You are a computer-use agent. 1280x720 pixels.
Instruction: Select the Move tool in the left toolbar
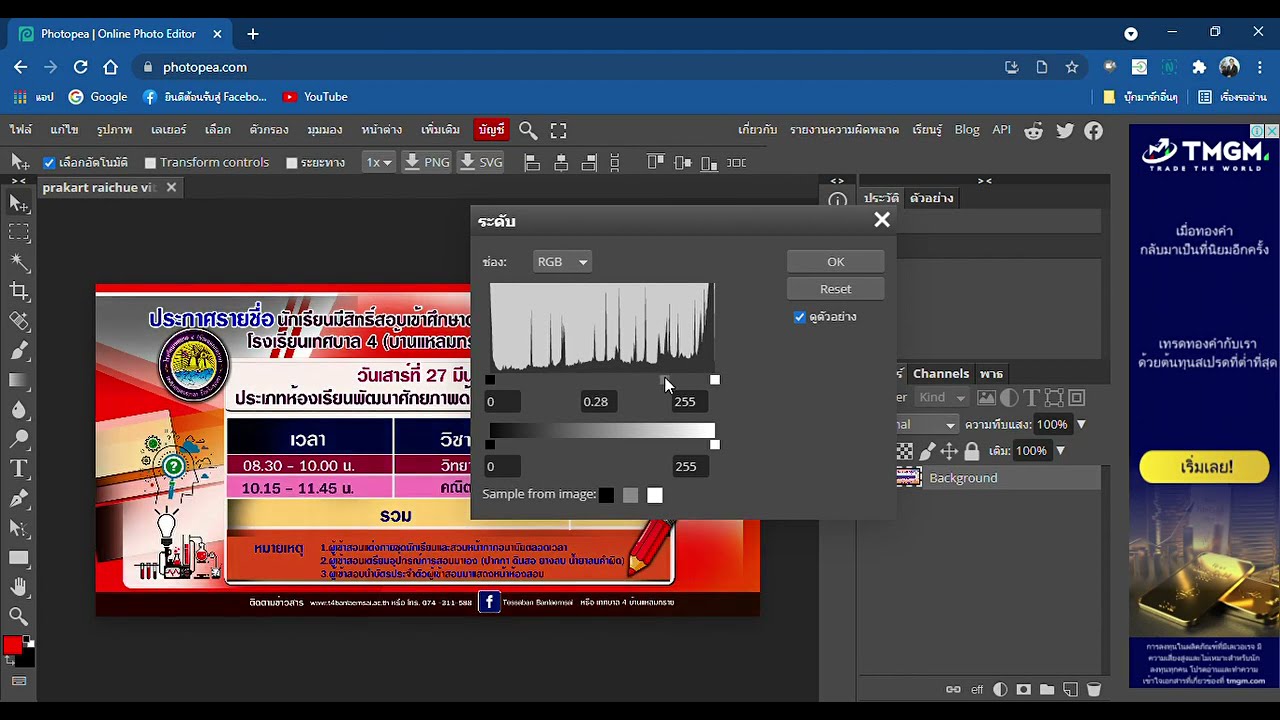coord(19,204)
